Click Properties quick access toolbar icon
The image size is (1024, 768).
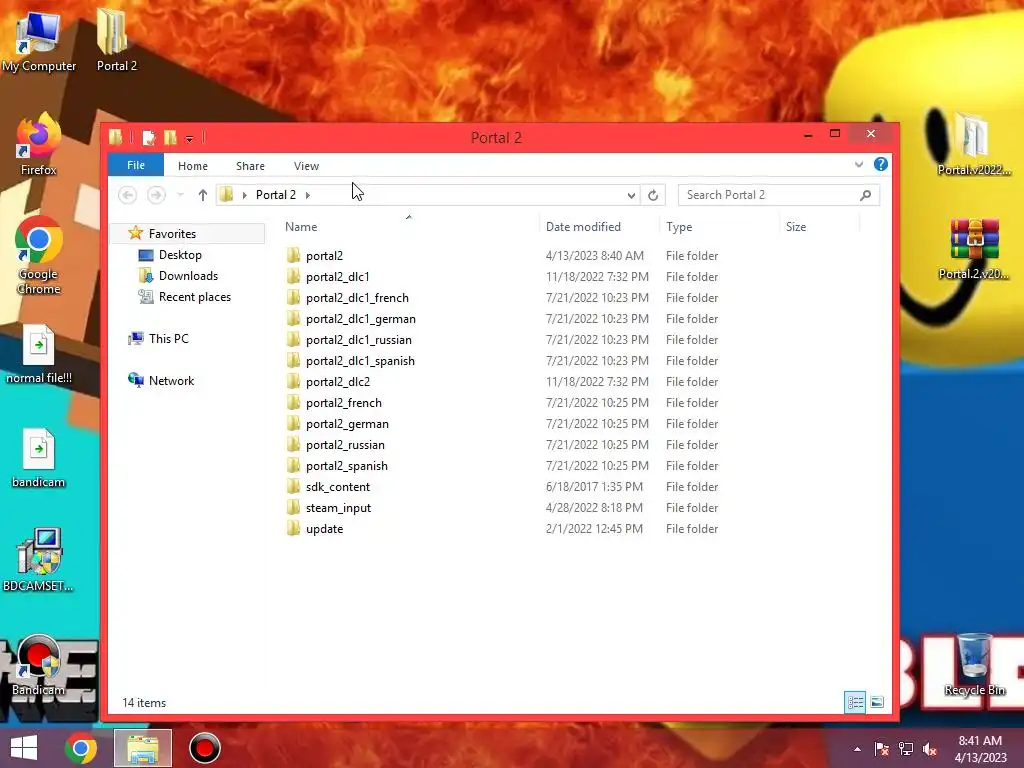[149, 138]
